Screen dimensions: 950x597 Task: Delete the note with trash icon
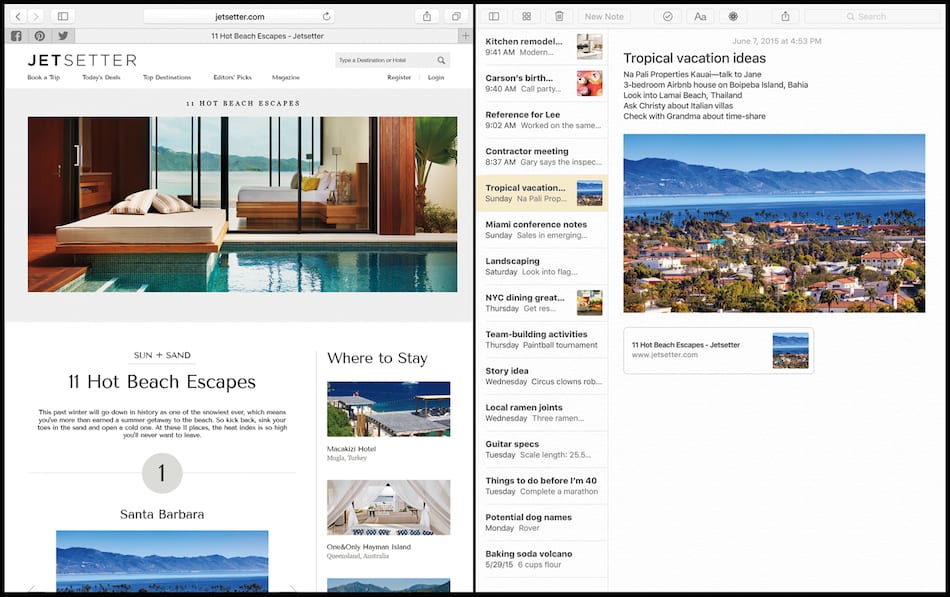[x=559, y=16]
